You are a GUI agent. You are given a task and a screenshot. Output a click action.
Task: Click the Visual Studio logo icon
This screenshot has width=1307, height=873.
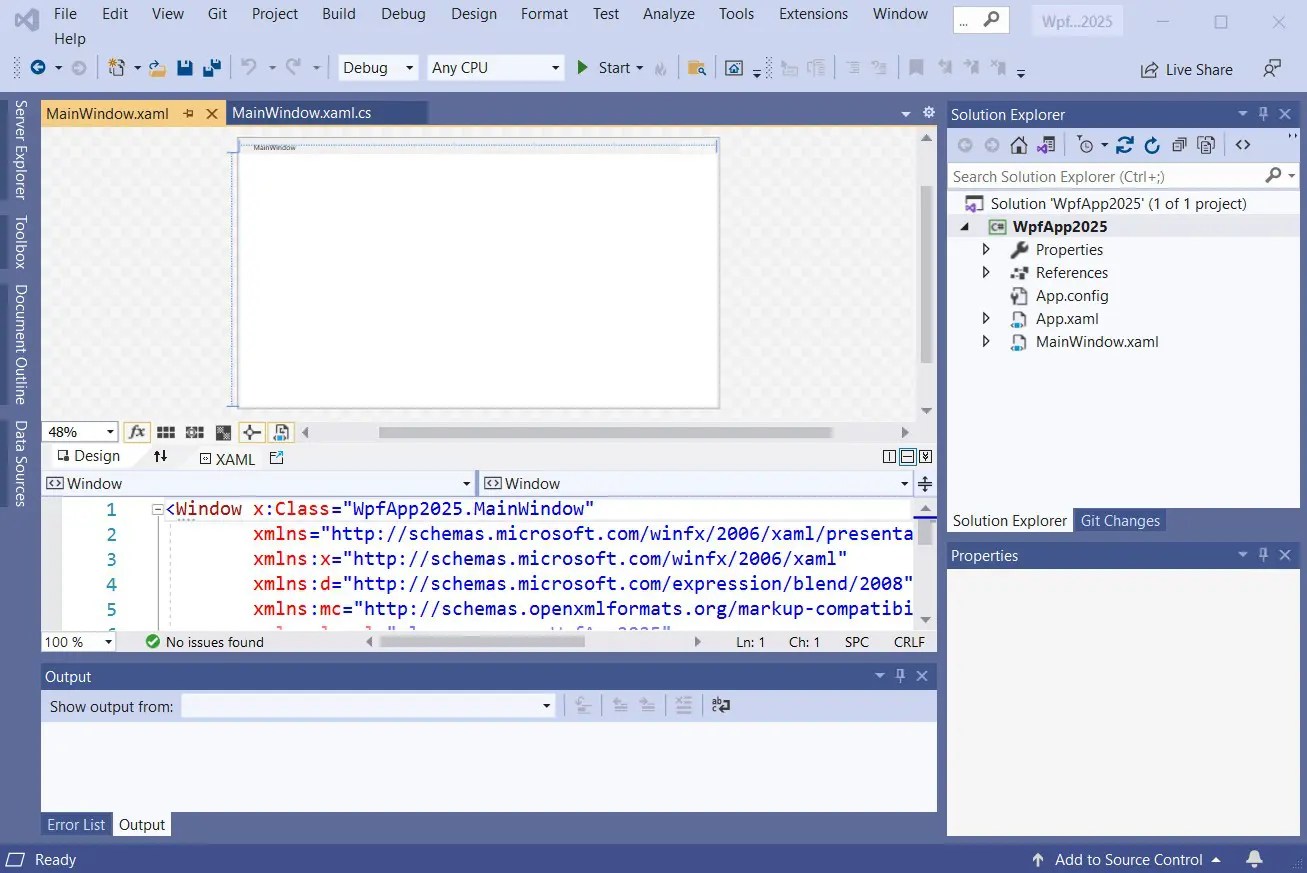point(27,19)
